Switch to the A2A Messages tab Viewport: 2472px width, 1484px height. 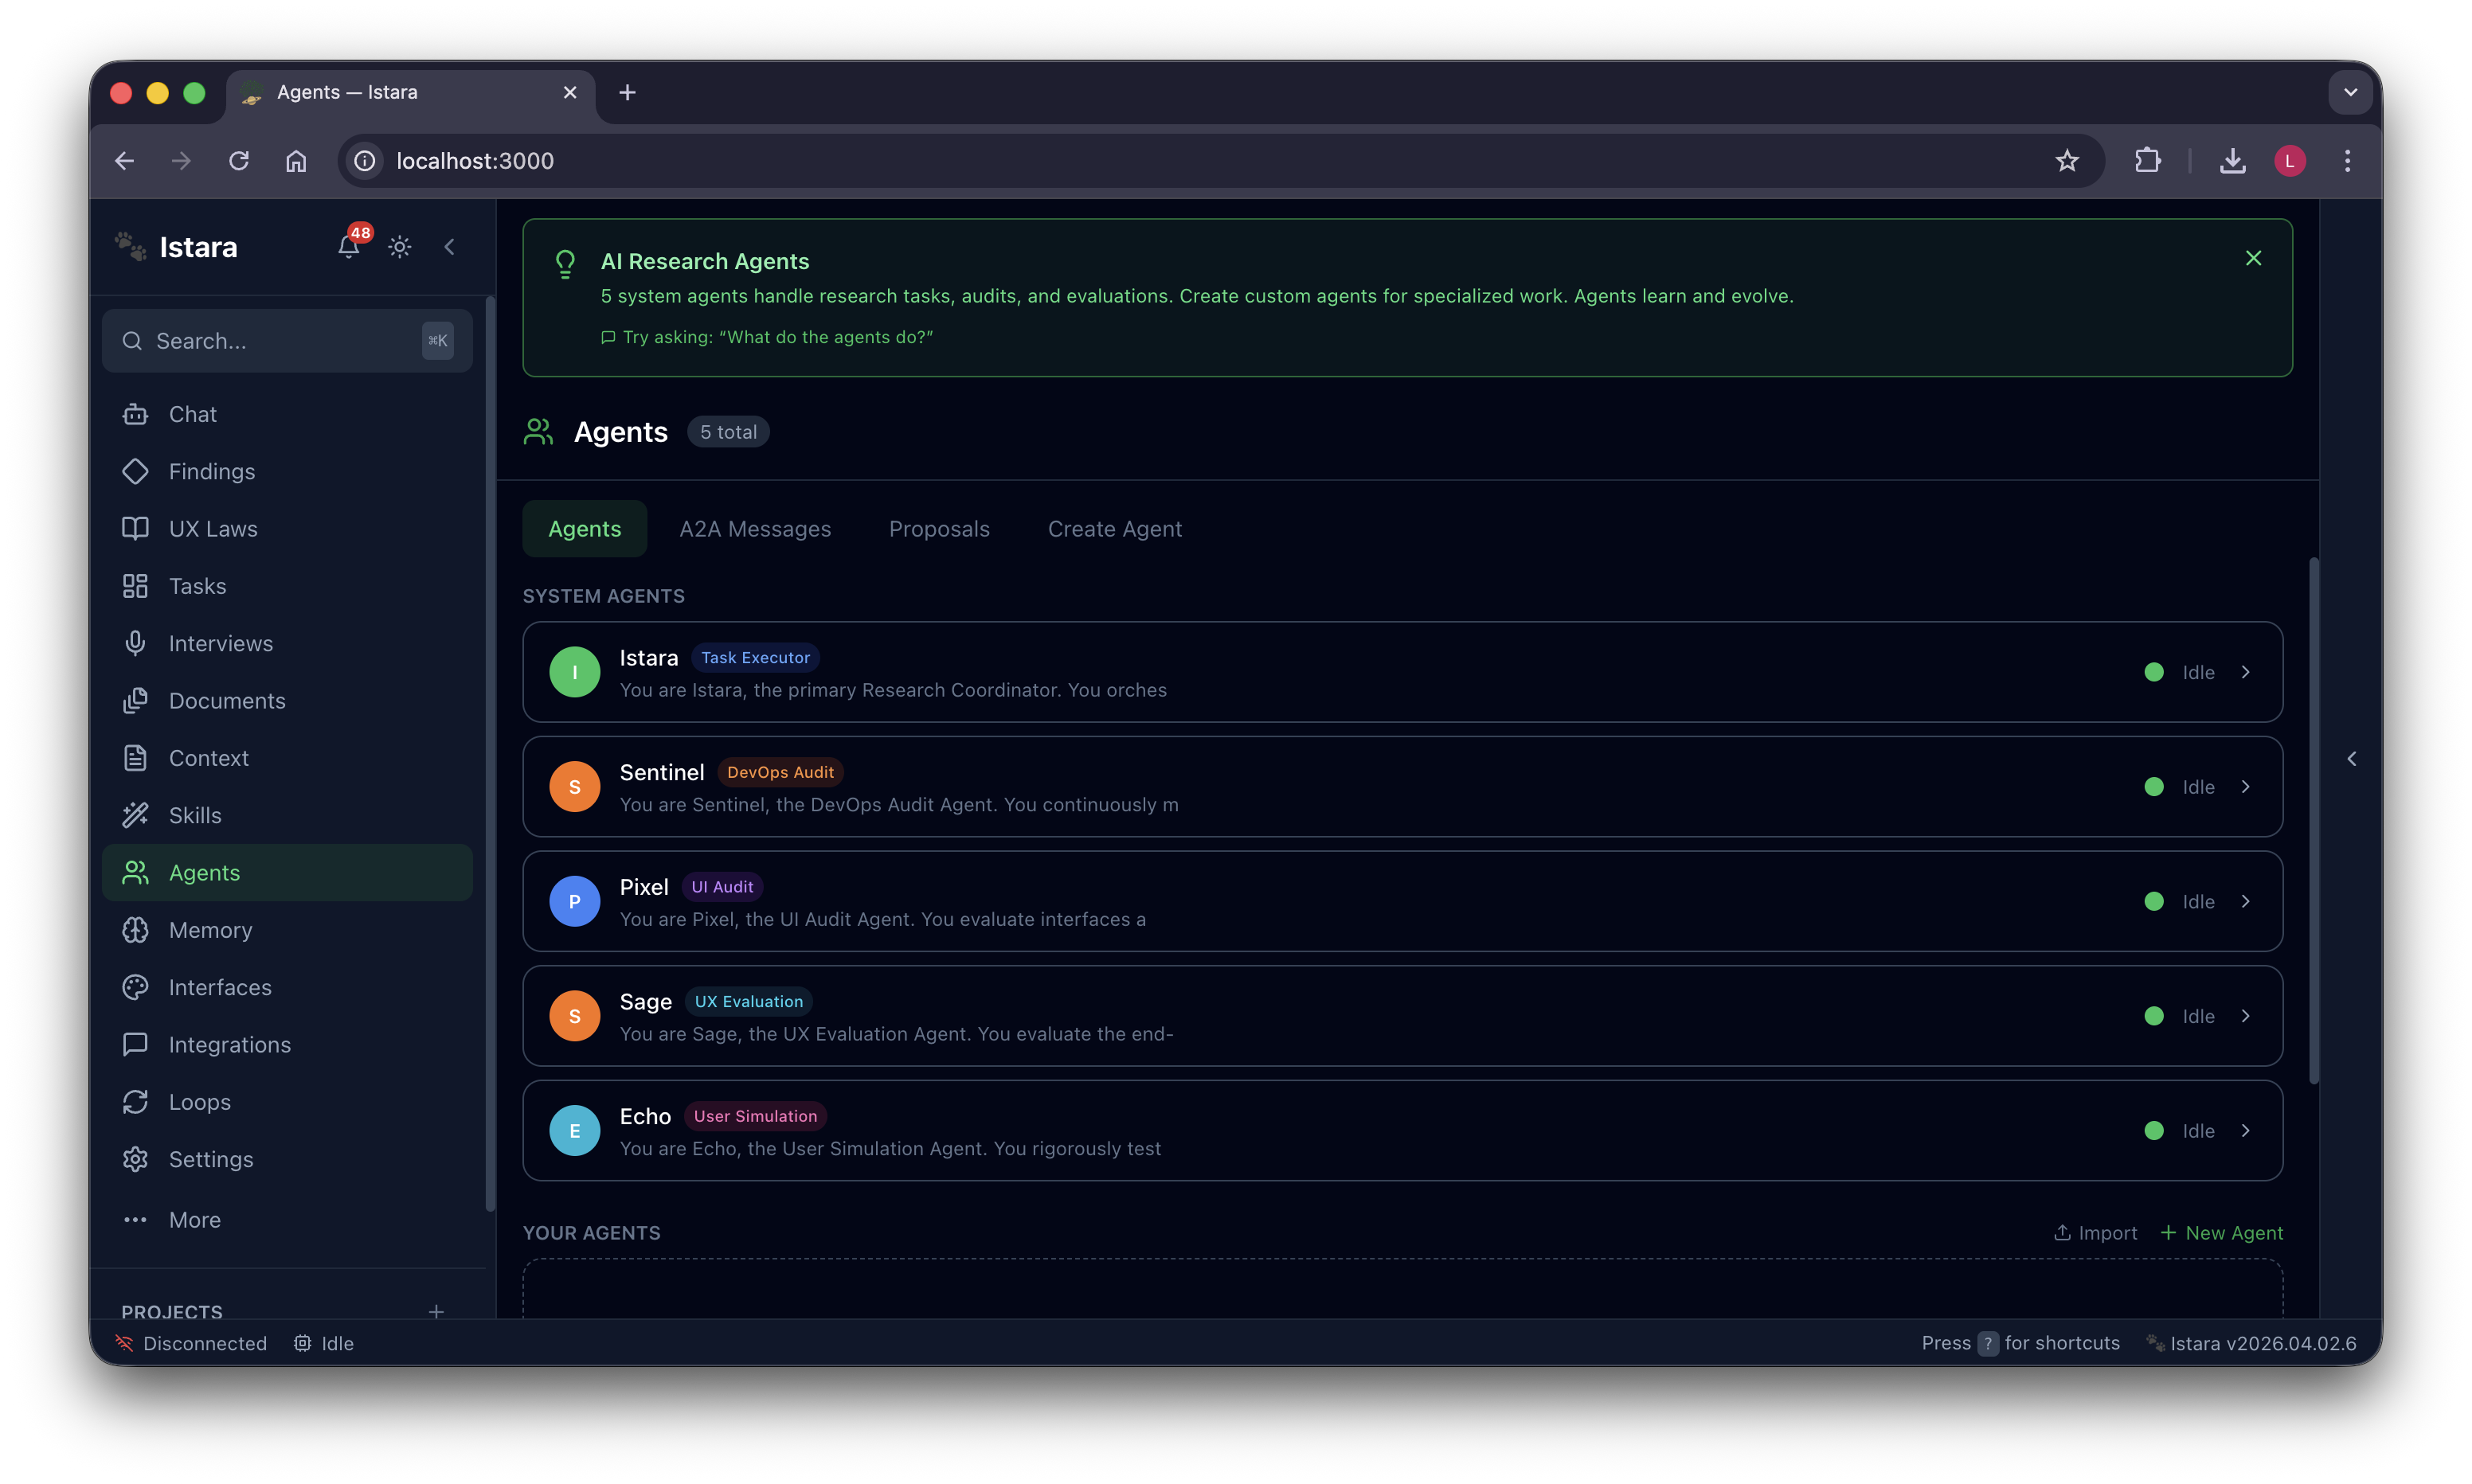click(755, 529)
